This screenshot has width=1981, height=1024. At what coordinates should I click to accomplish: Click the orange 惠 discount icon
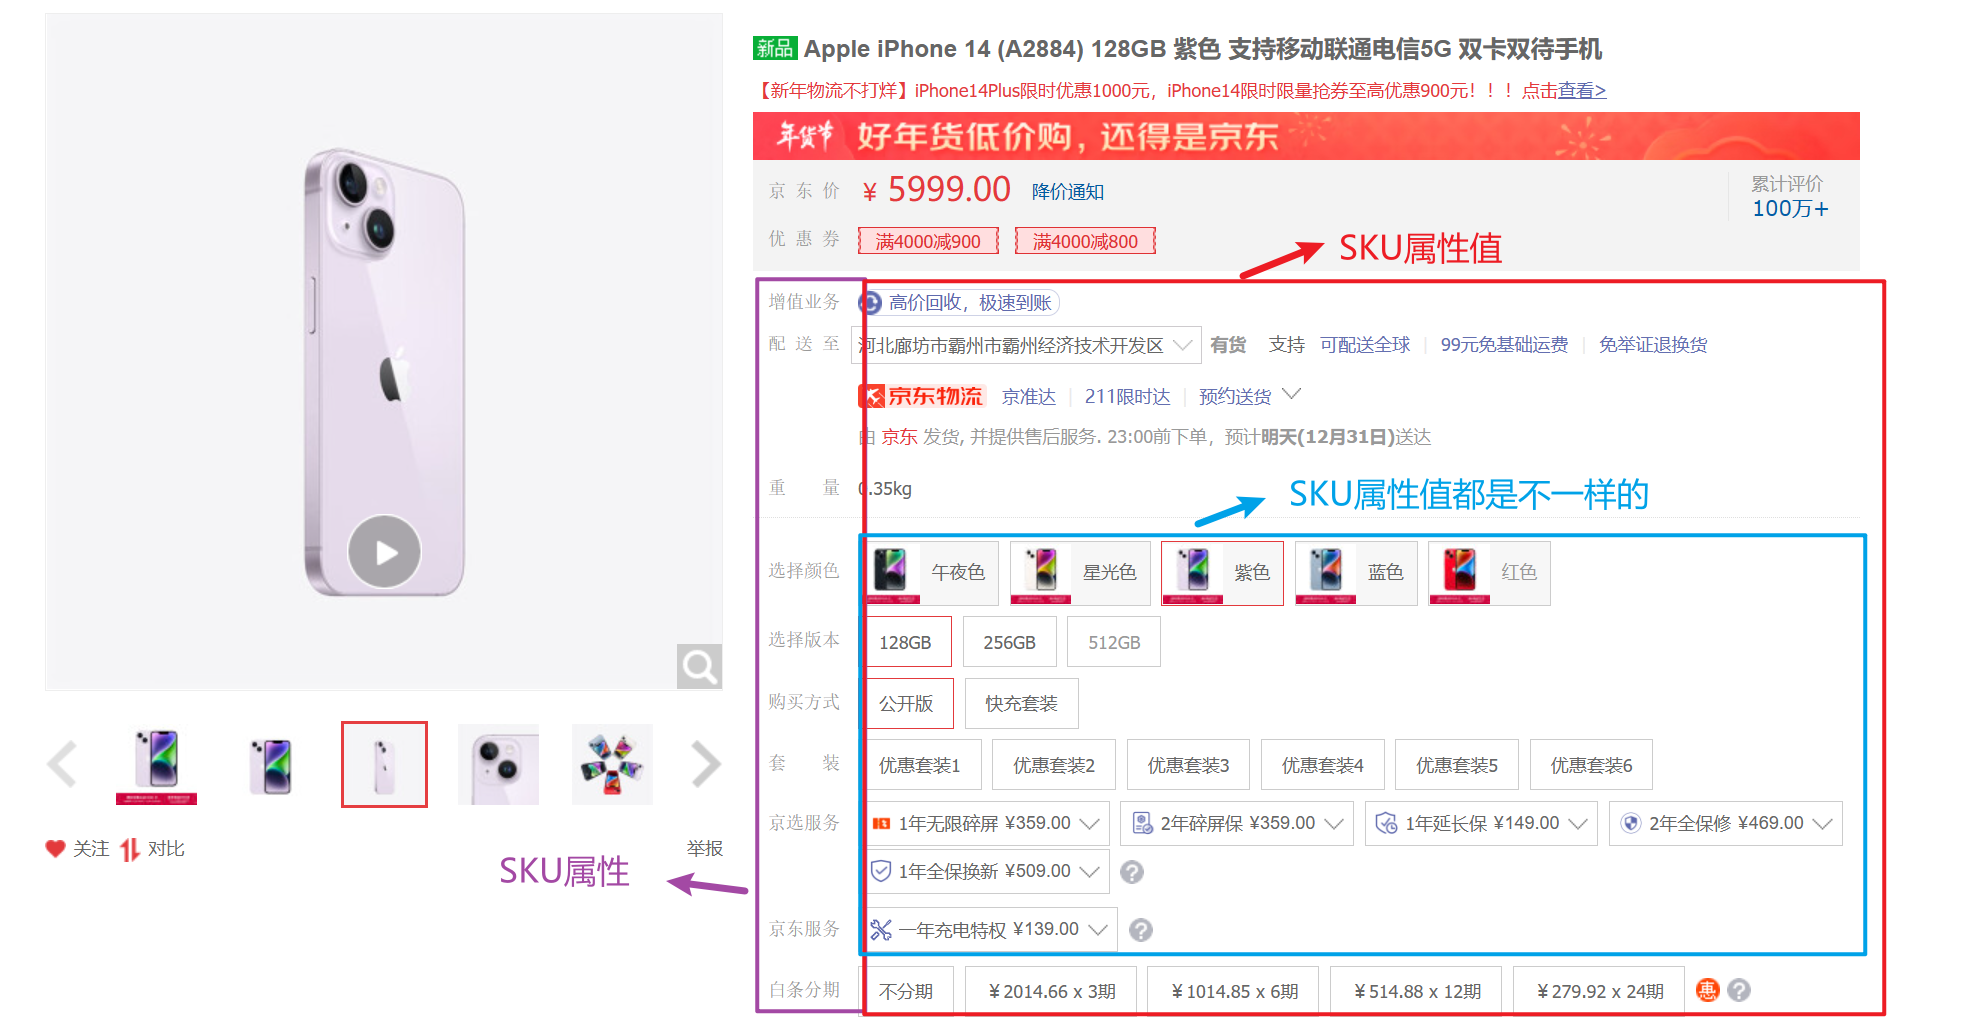[x=1708, y=990]
